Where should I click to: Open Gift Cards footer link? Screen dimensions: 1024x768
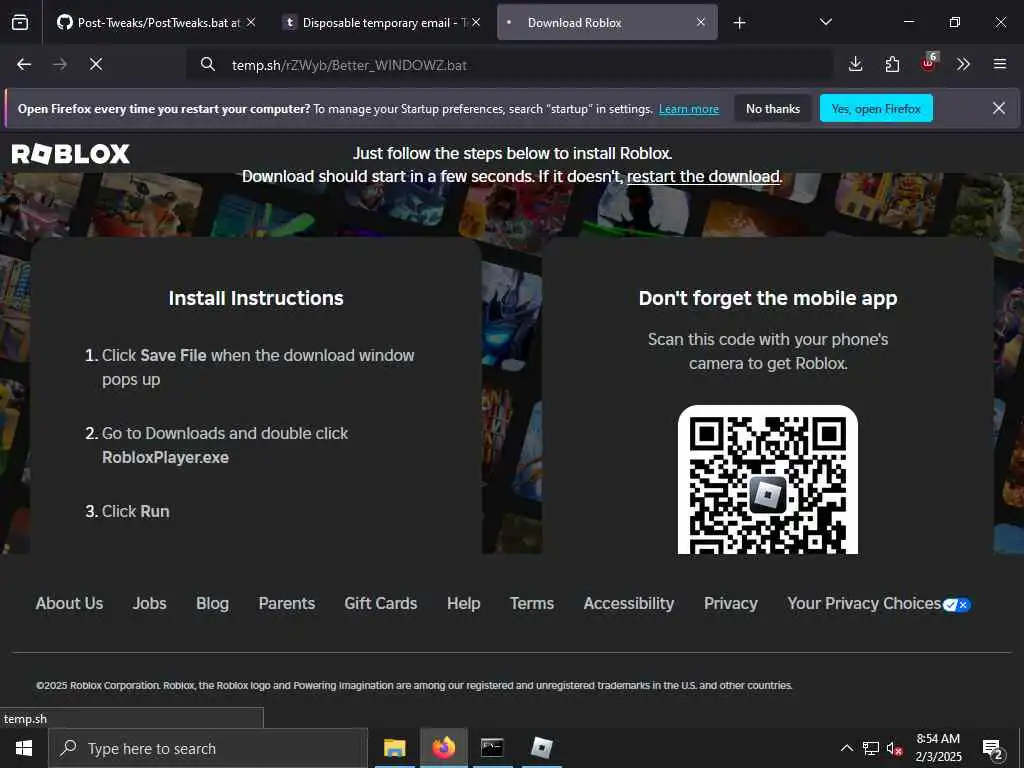coord(381,603)
